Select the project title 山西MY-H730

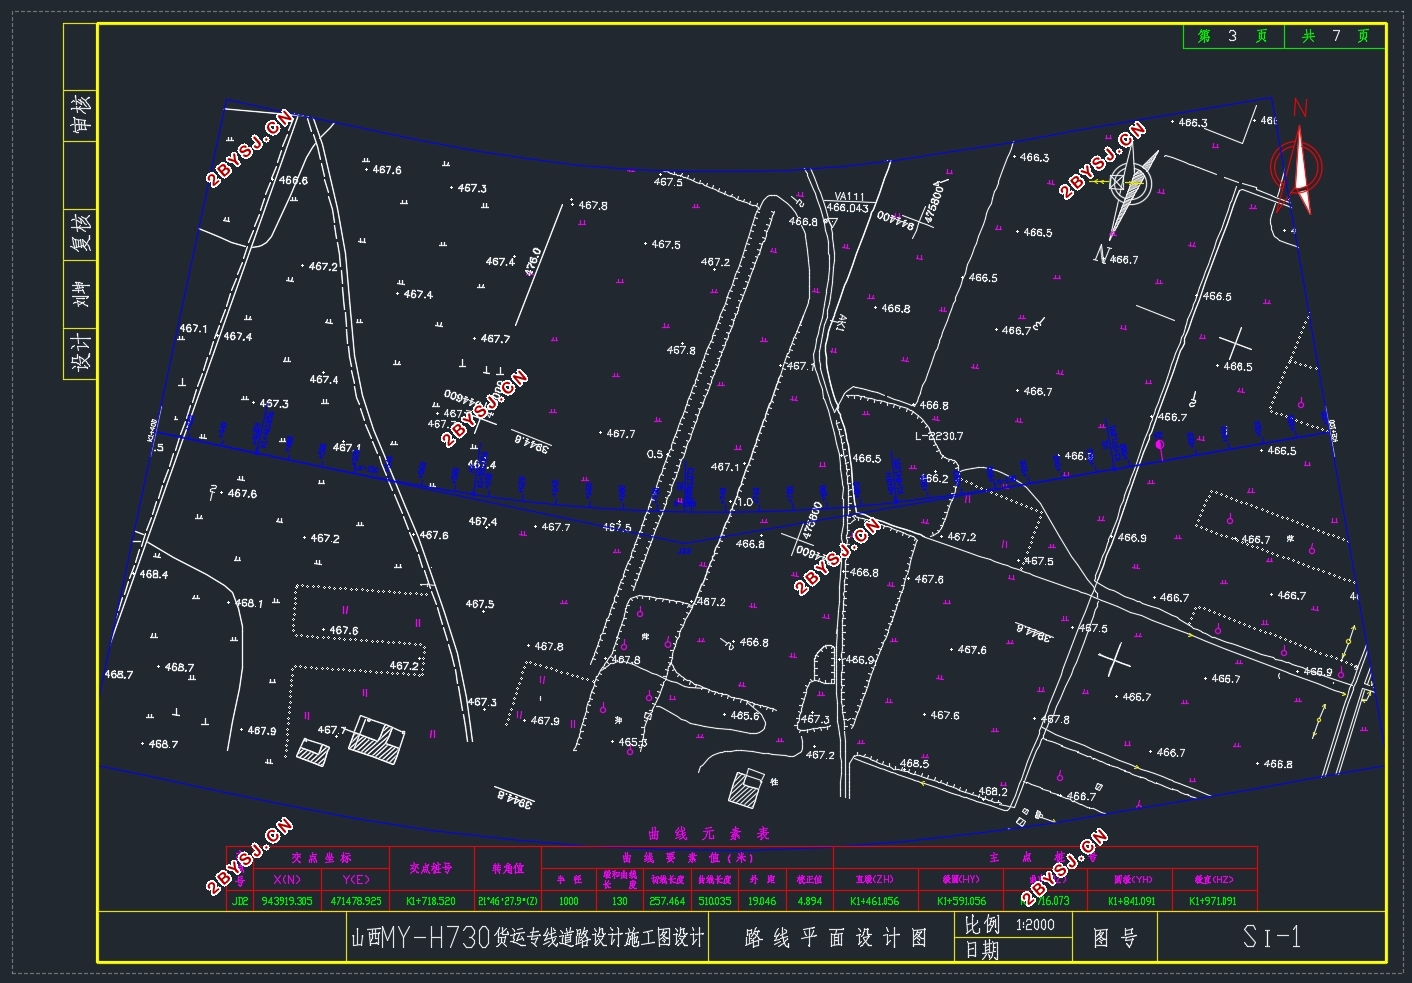click(x=420, y=938)
